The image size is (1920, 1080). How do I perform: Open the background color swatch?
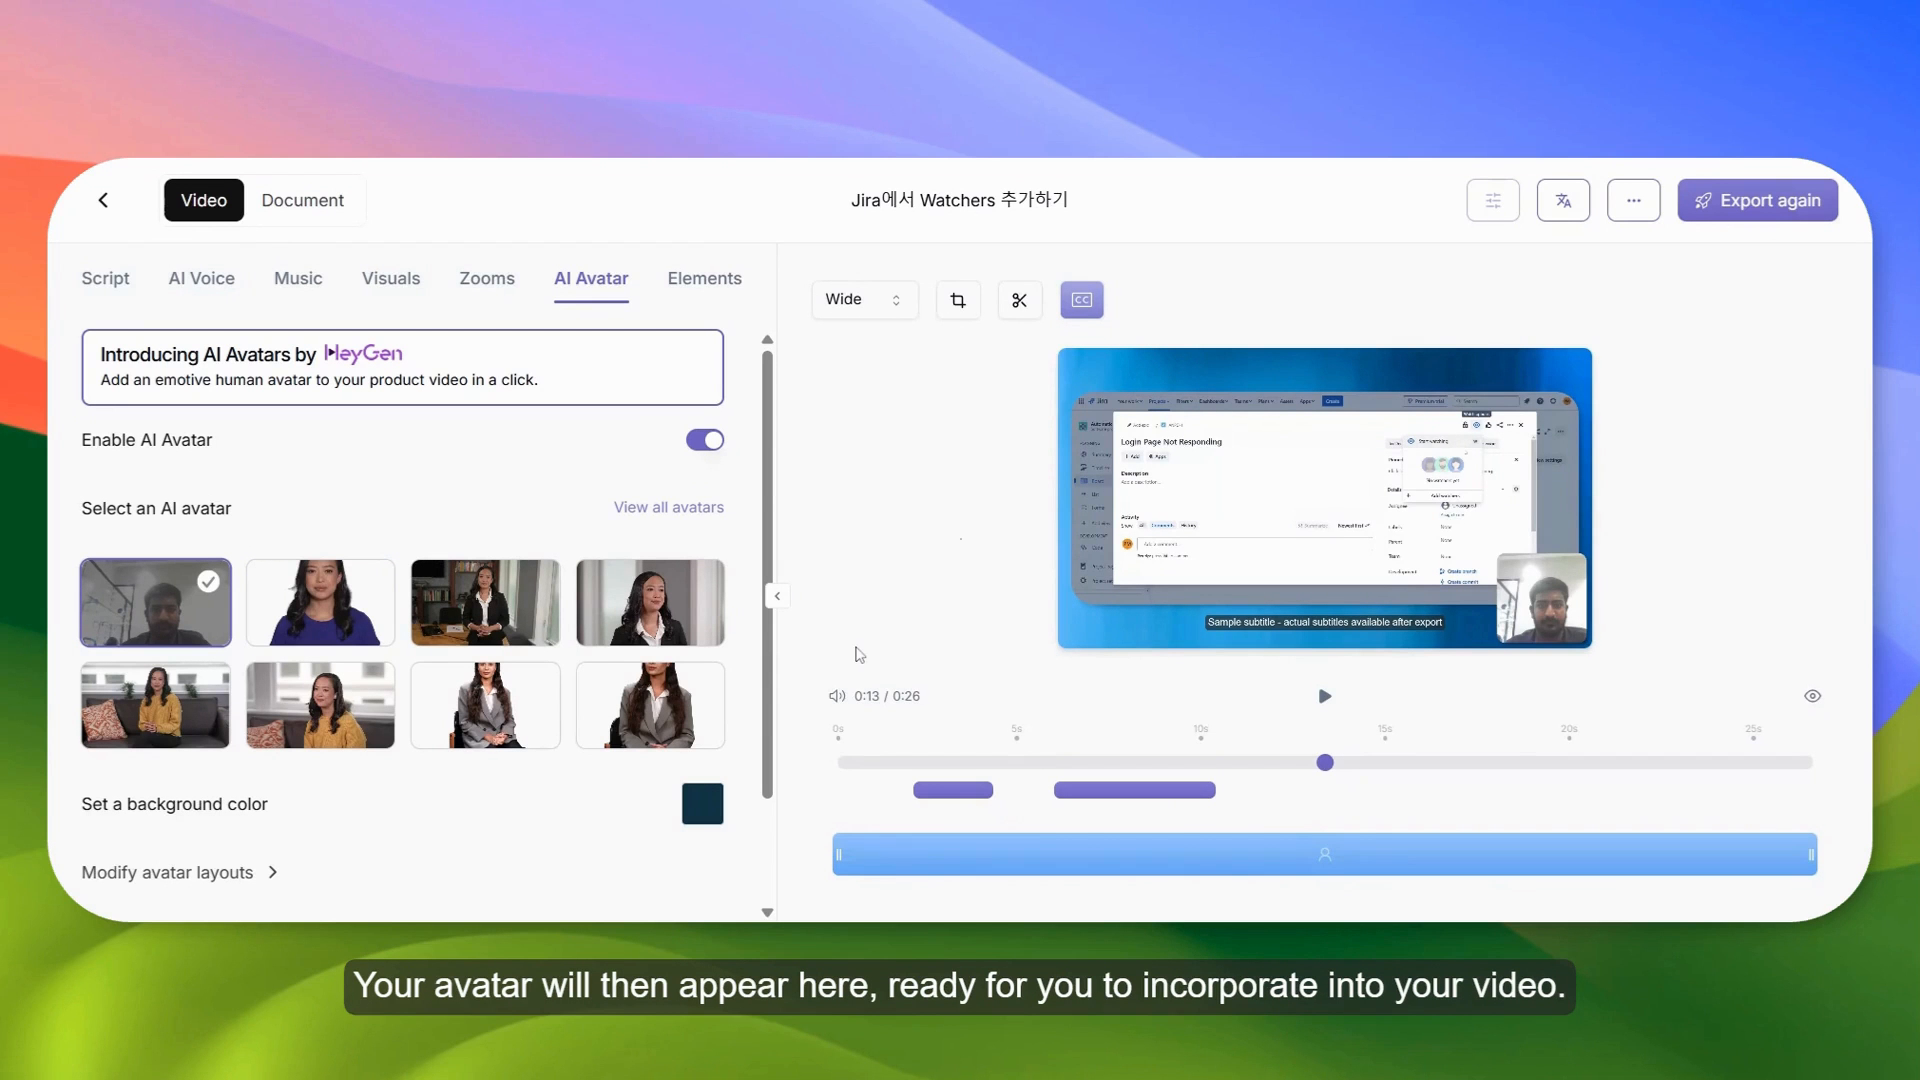(x=702, y=803)
